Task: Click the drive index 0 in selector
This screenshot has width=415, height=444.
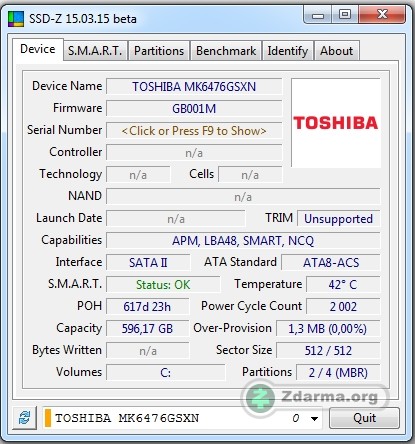Action: point(295,418)
